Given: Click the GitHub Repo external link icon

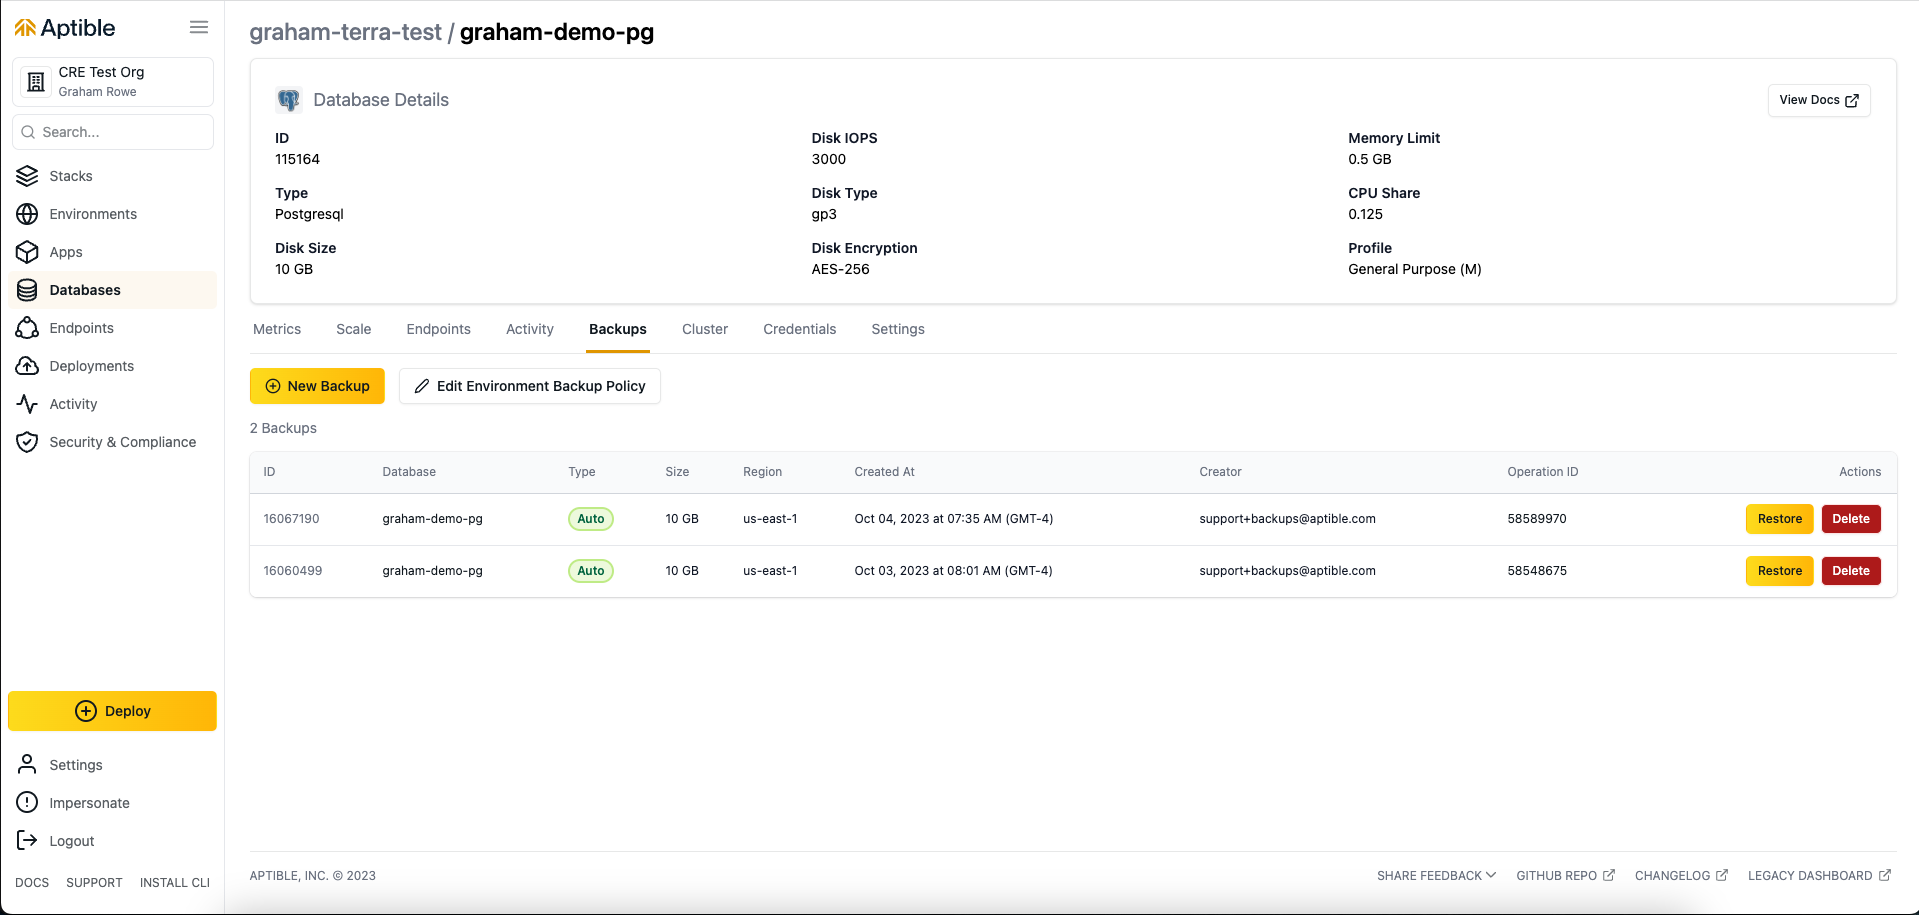Looking at the screenshot, I should [x=1609, y=875].
